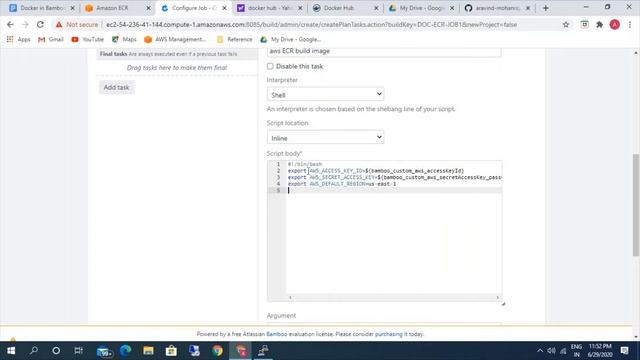
Task: Open Chrome three-dot menu
Action: point(630,24)
